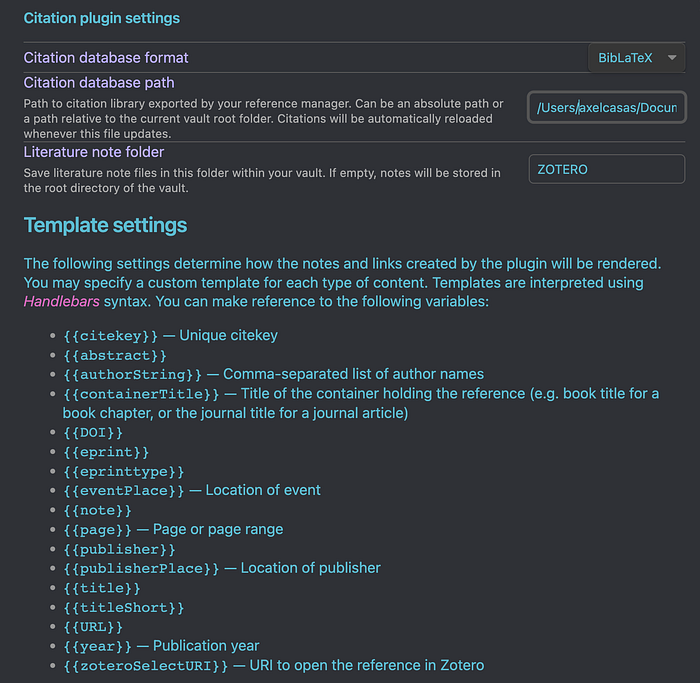Focus the Literature note folder ZOTERO field
The height and width of the screenshot is (683, 700).
pyautogui.click(x=606, y=169)
